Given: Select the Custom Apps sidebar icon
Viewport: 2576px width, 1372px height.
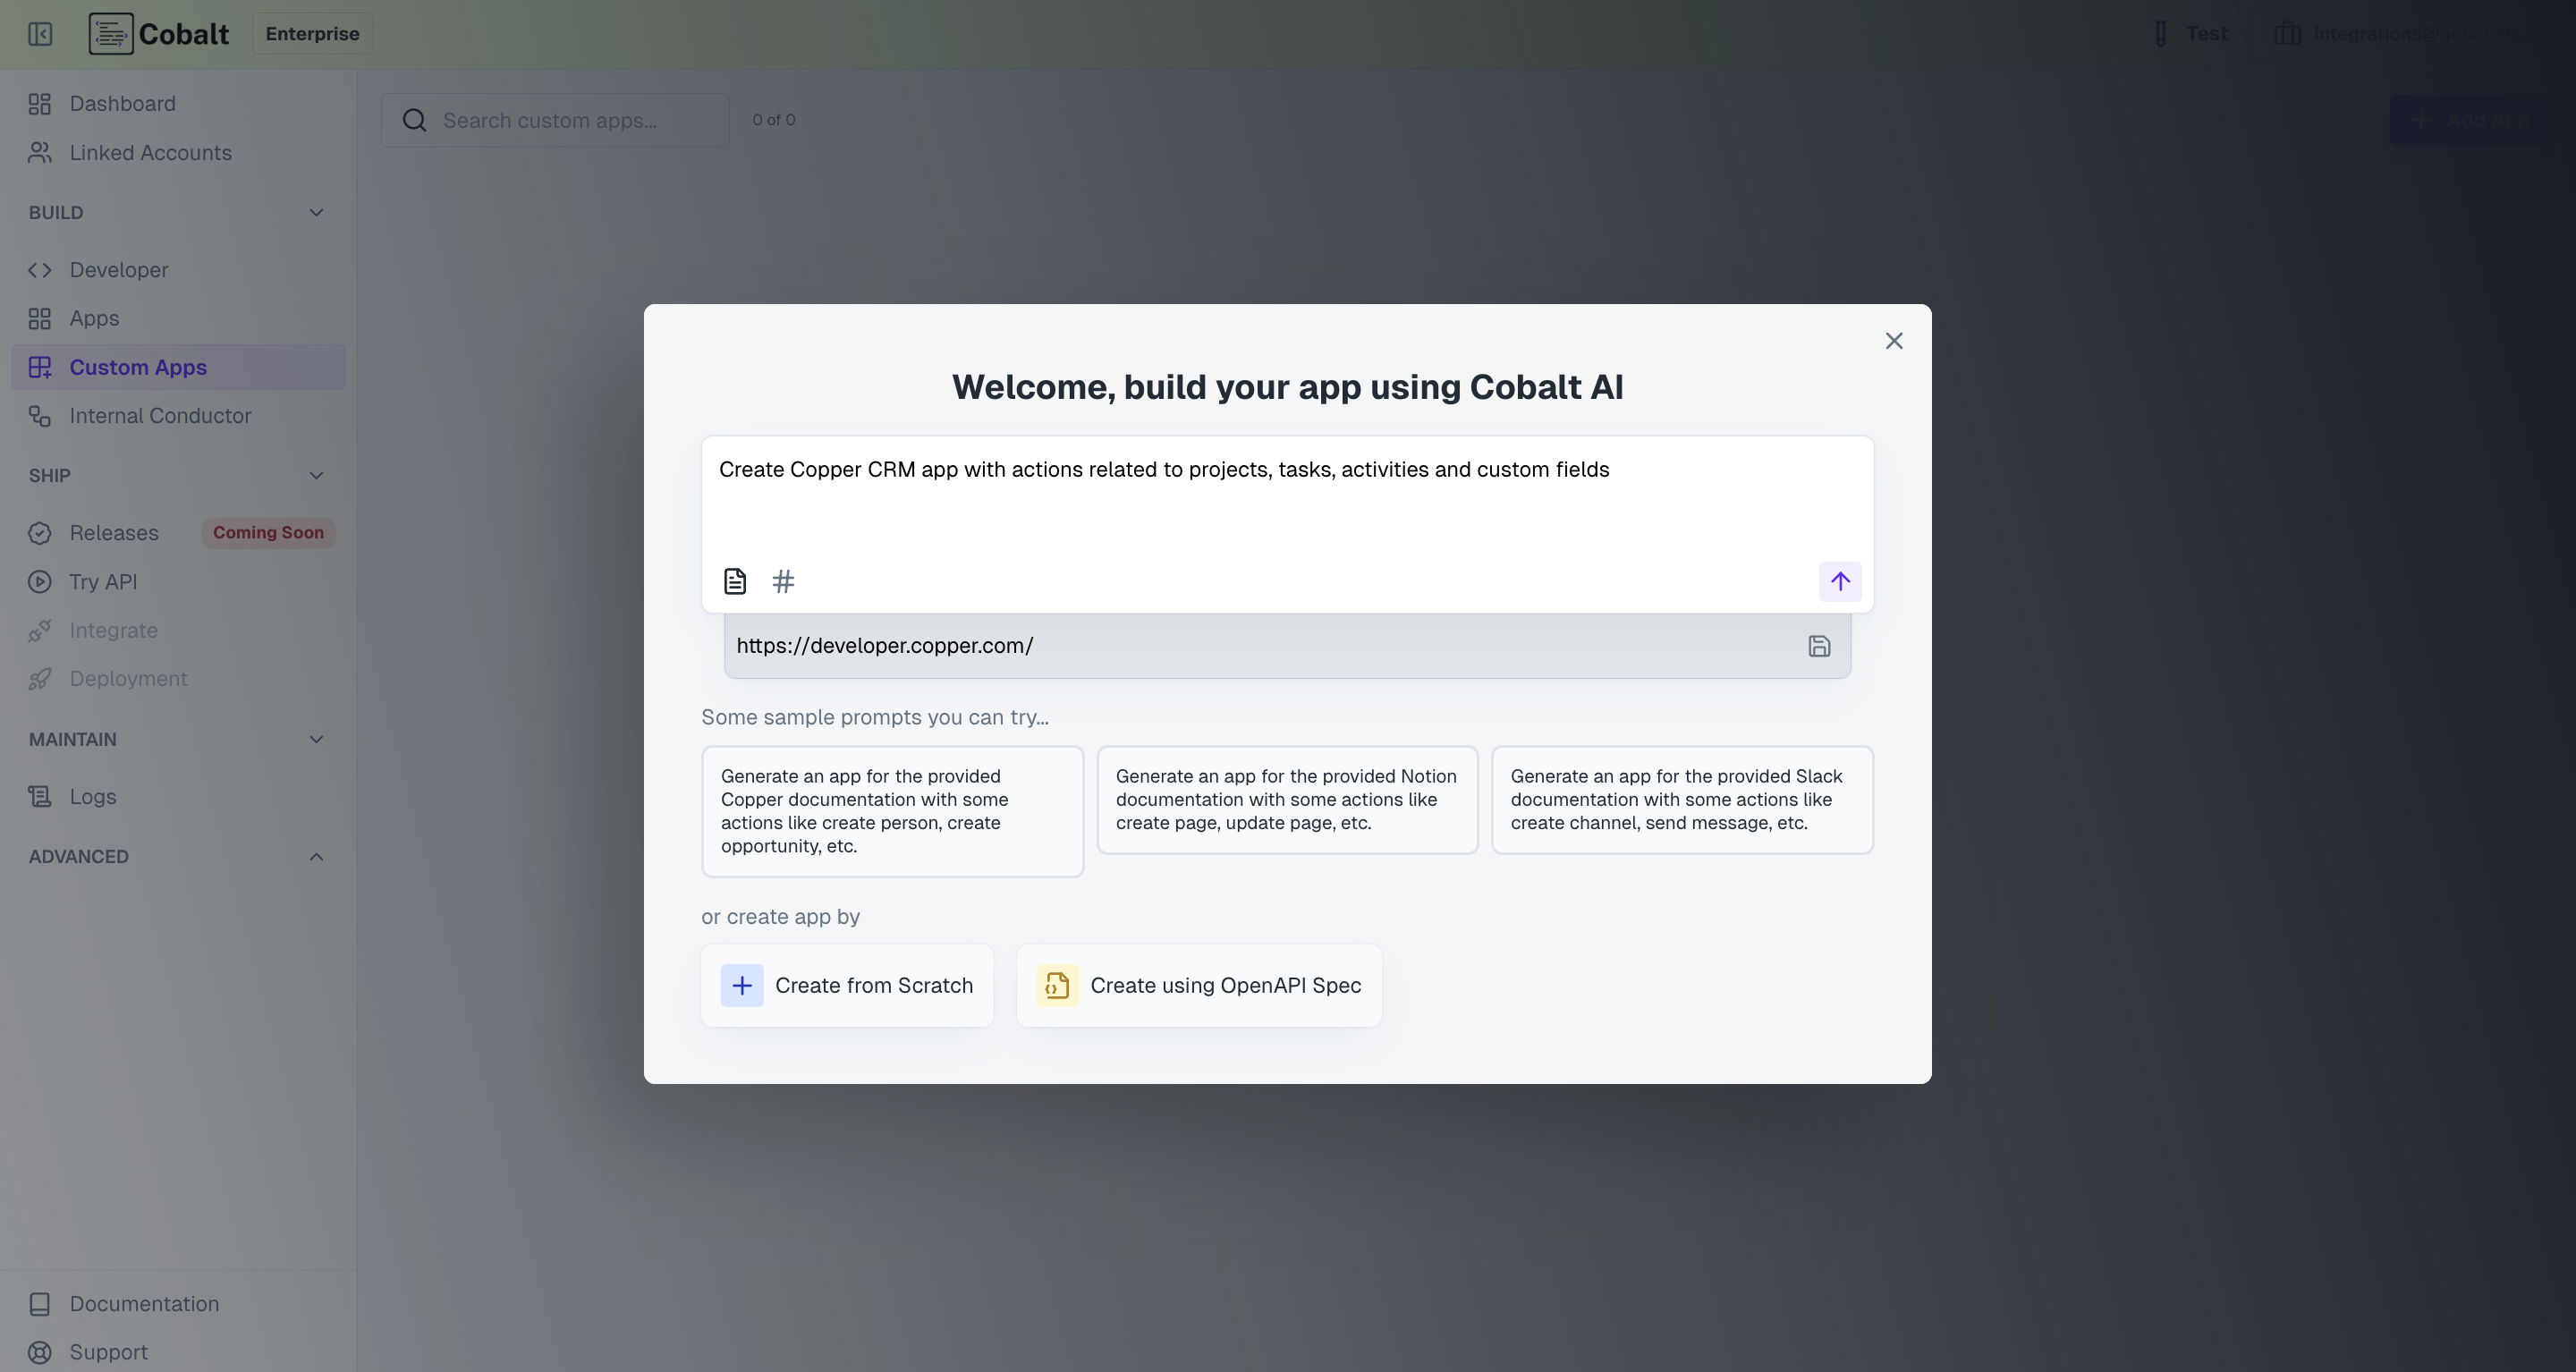Looking at the screenshot, I should [x=40, y=367].
